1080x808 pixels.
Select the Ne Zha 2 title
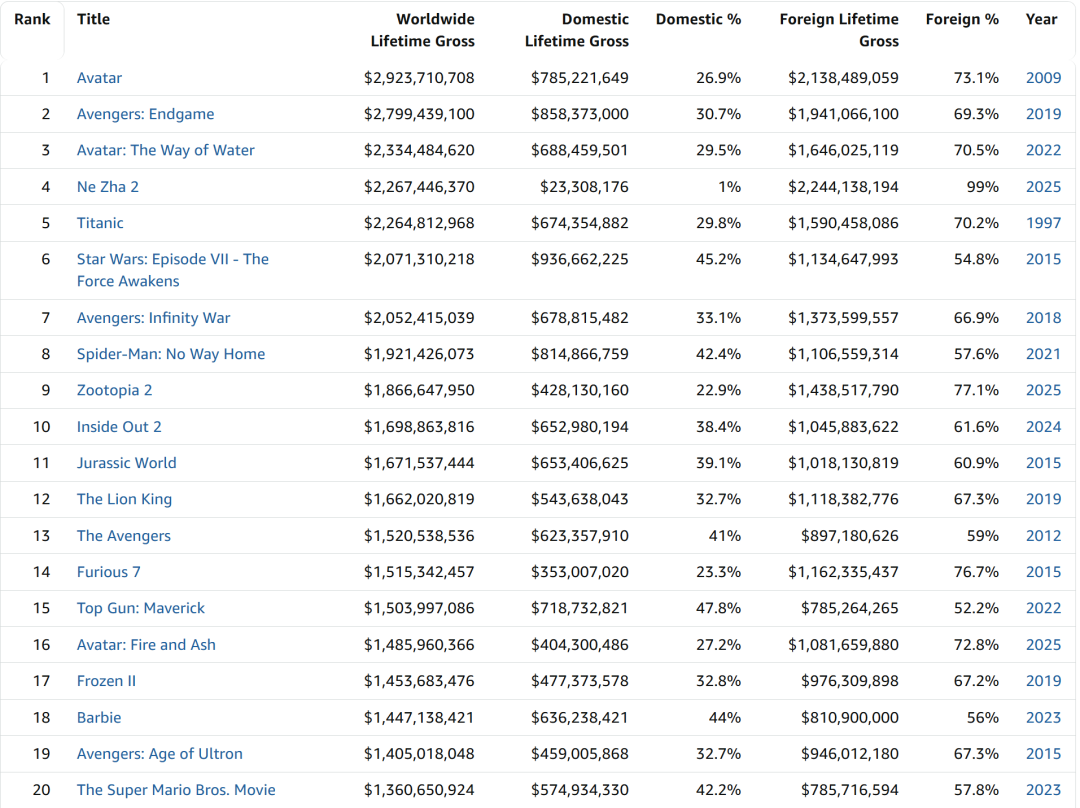click(107, 187)
